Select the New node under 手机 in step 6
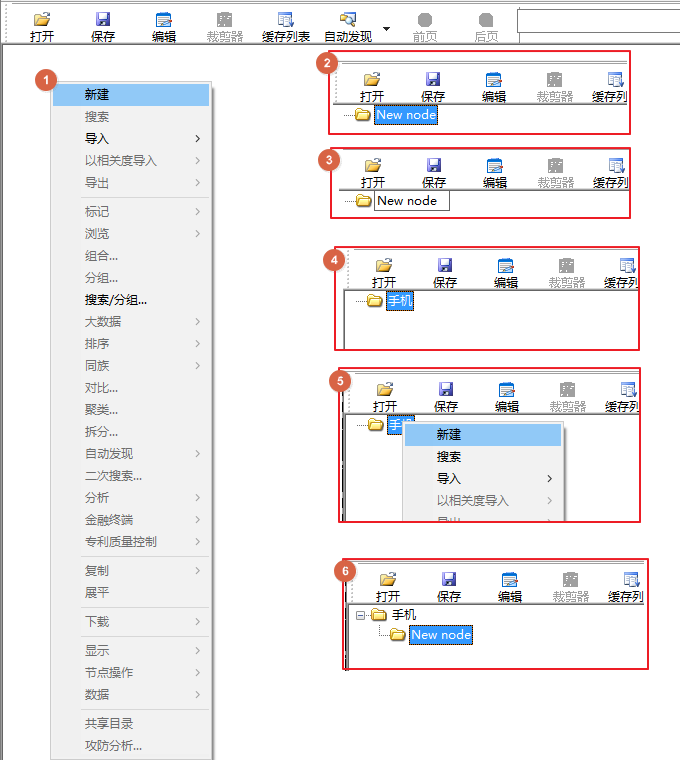Viewport: 680px width, 760px height. pos(440,635)
